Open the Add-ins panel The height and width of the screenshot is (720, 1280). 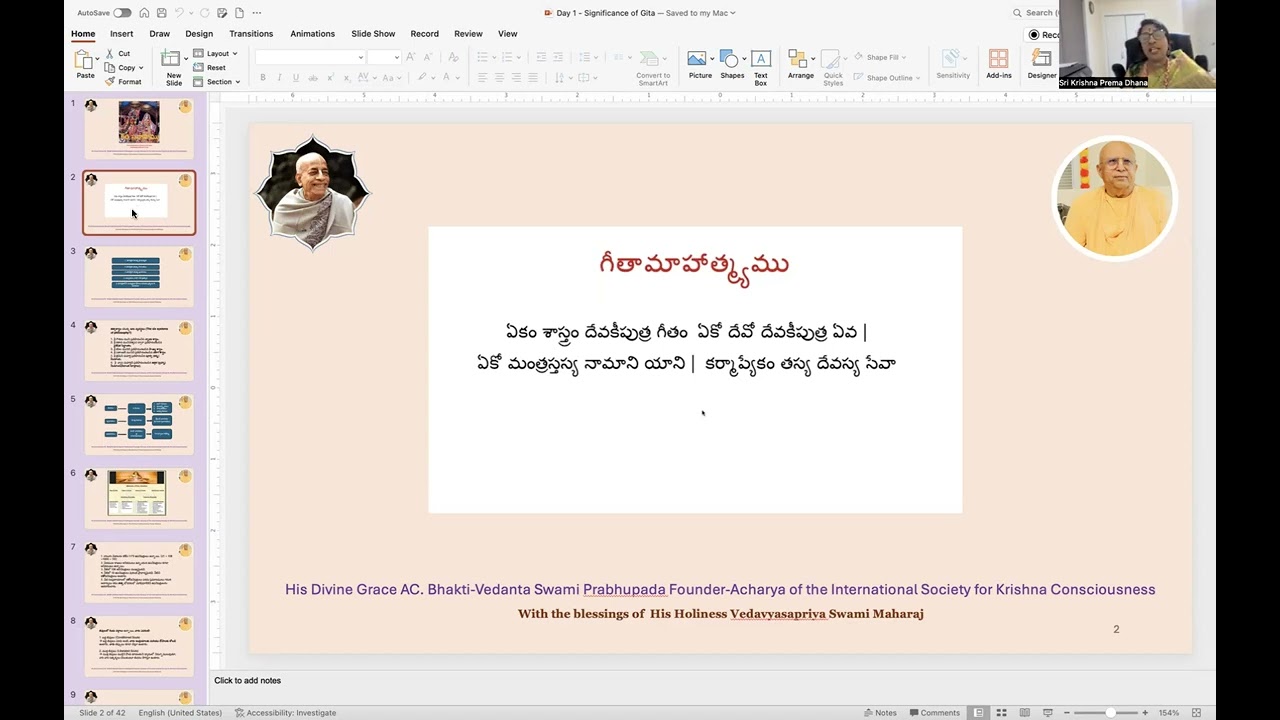pyautogui.click(x=998, y=65)
